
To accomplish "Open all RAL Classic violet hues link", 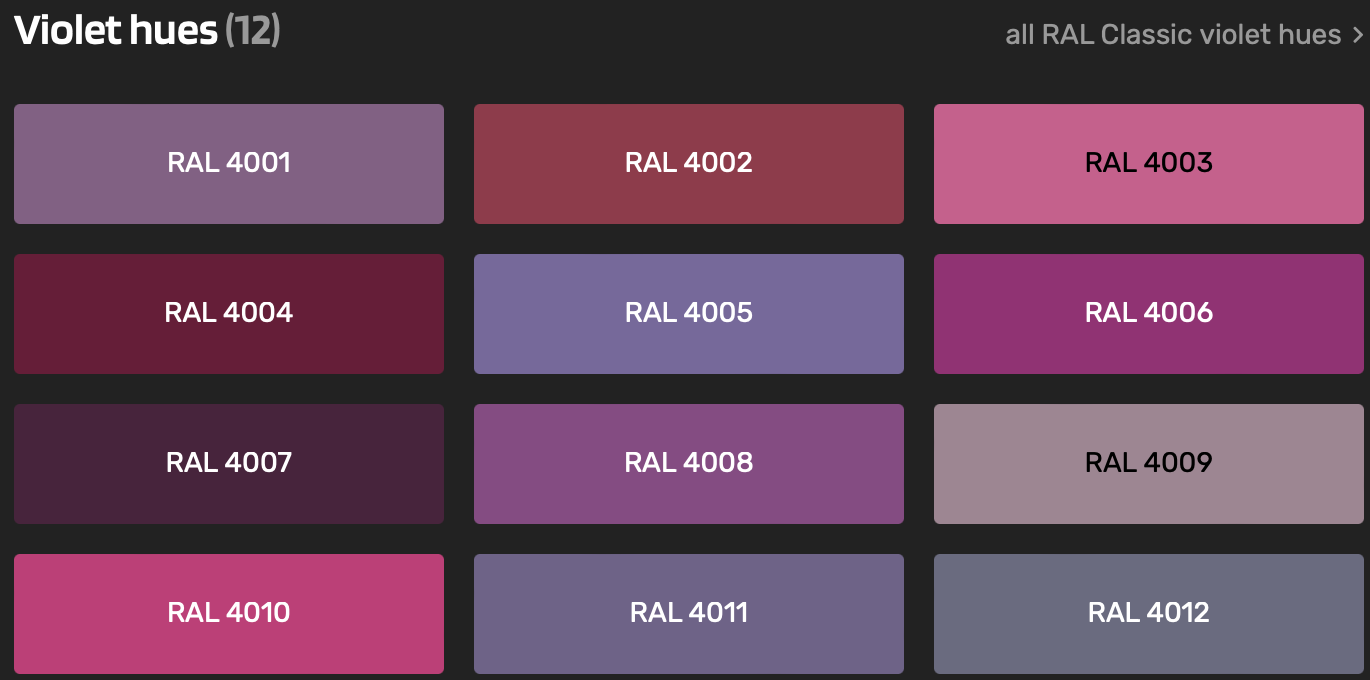I will [1172, 35].
